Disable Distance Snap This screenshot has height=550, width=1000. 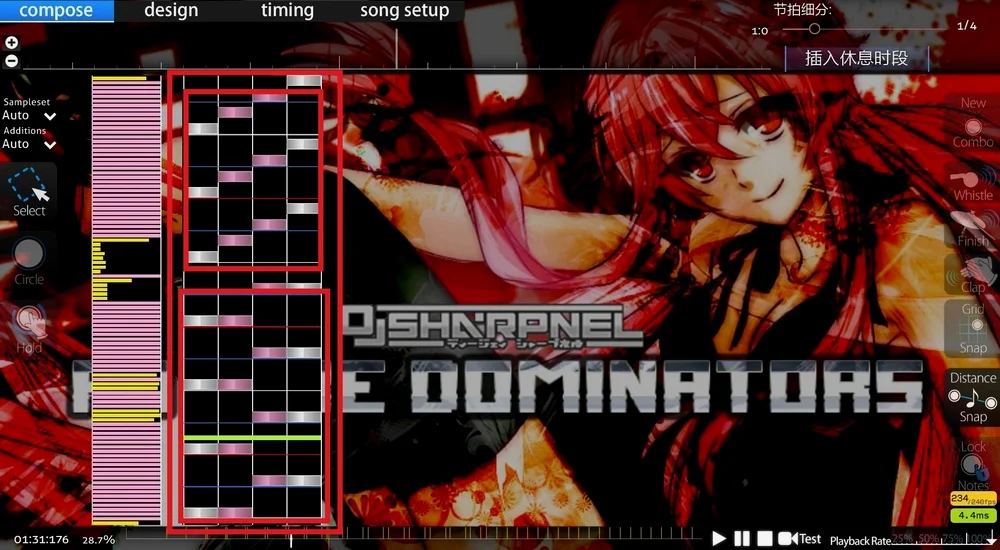[x=973, y=397]
